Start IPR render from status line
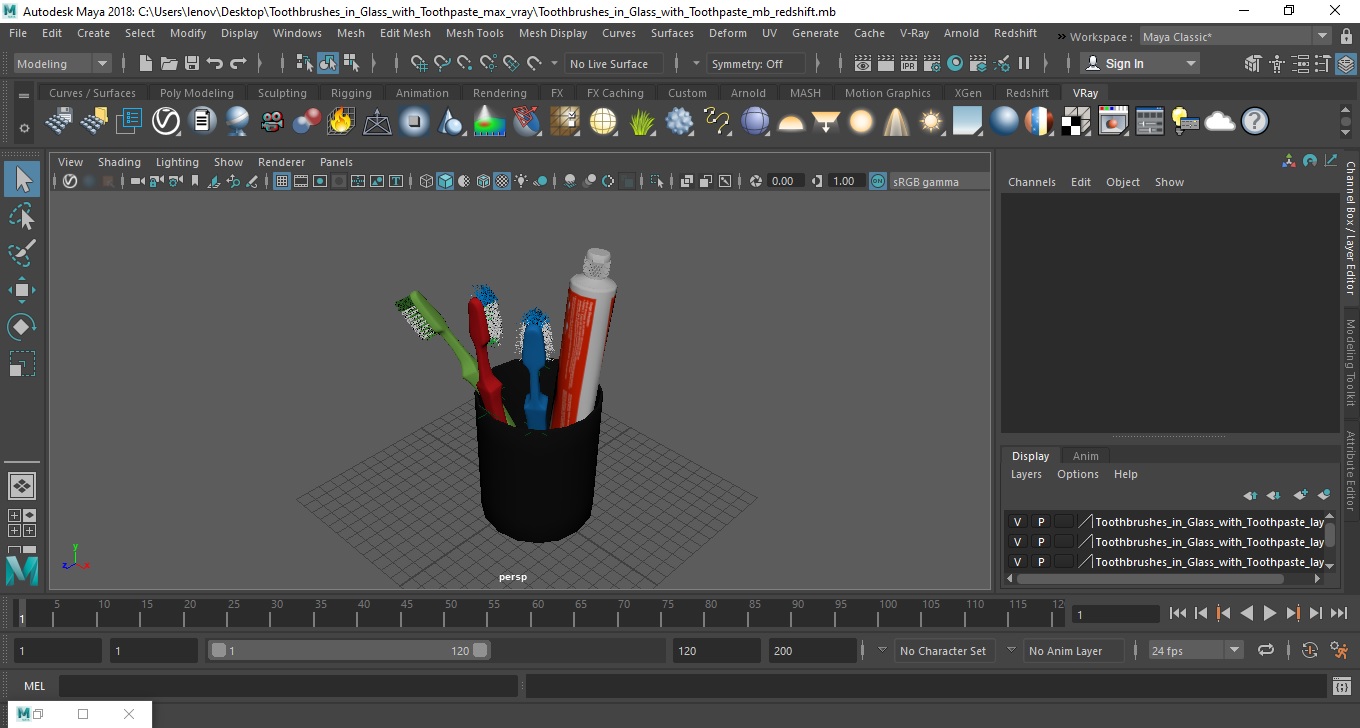Viewport: 1360px width, 728px height. point(908,63)
